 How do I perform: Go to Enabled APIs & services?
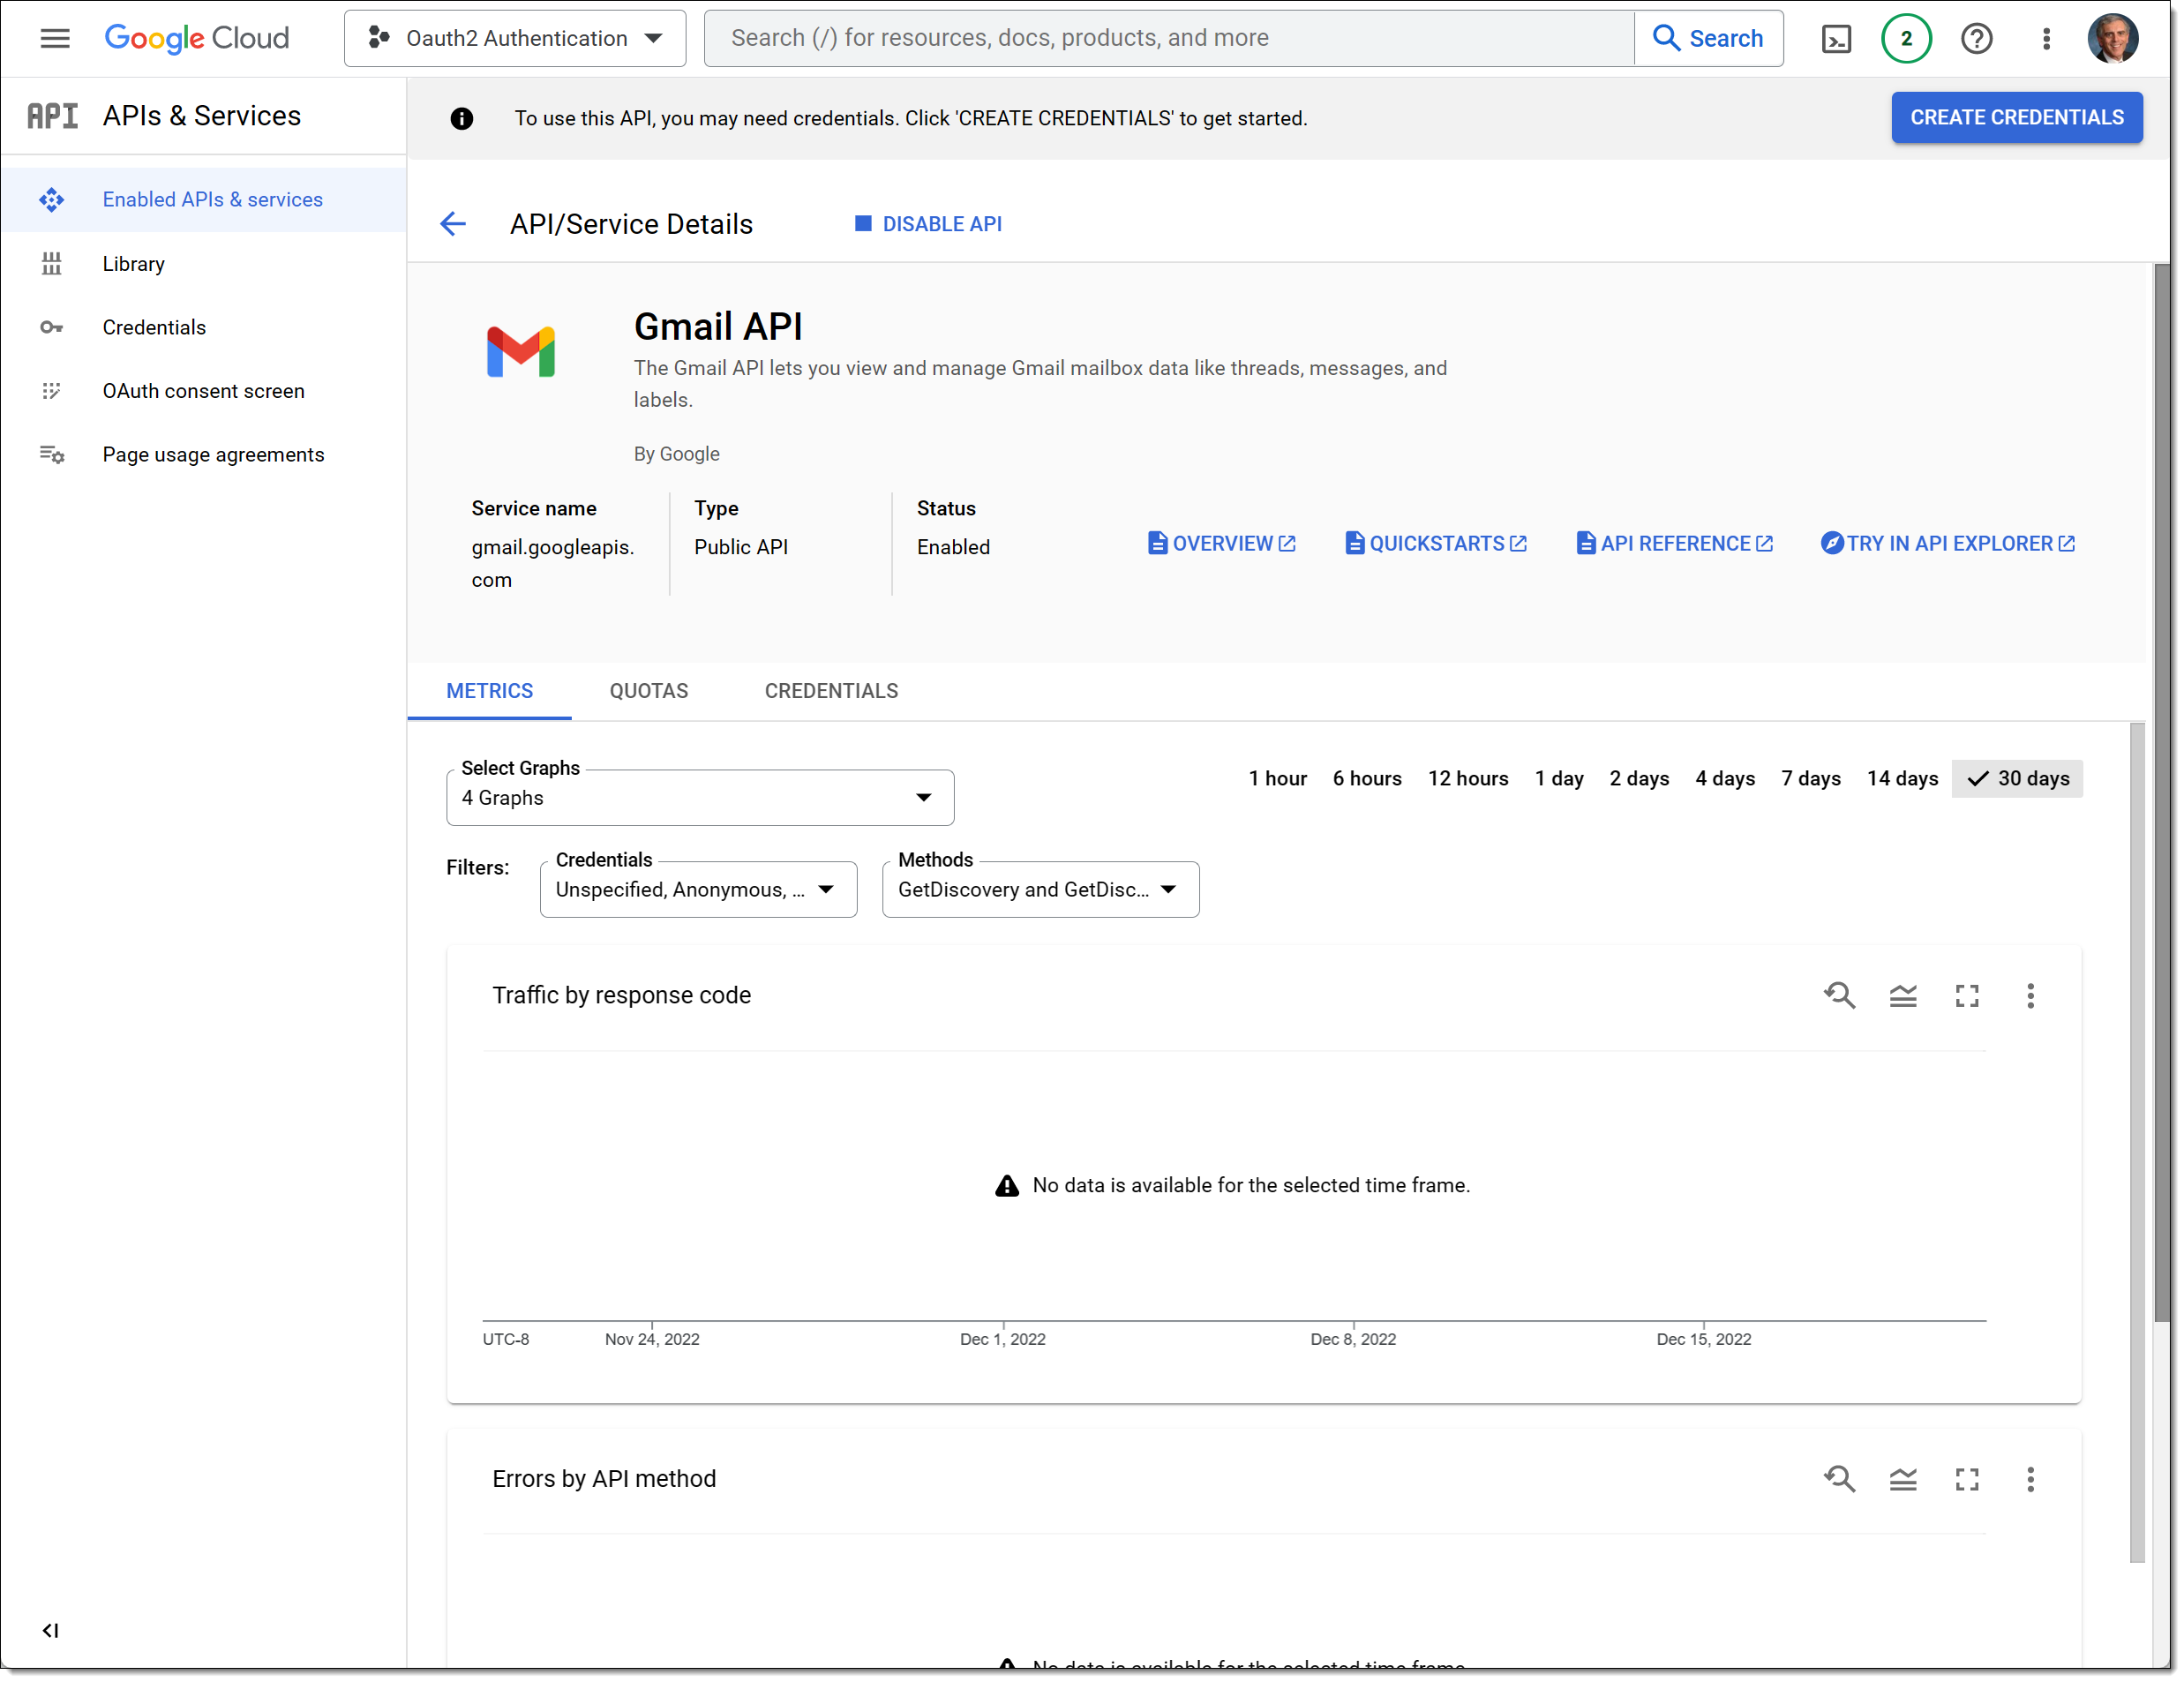coord(204,199)
